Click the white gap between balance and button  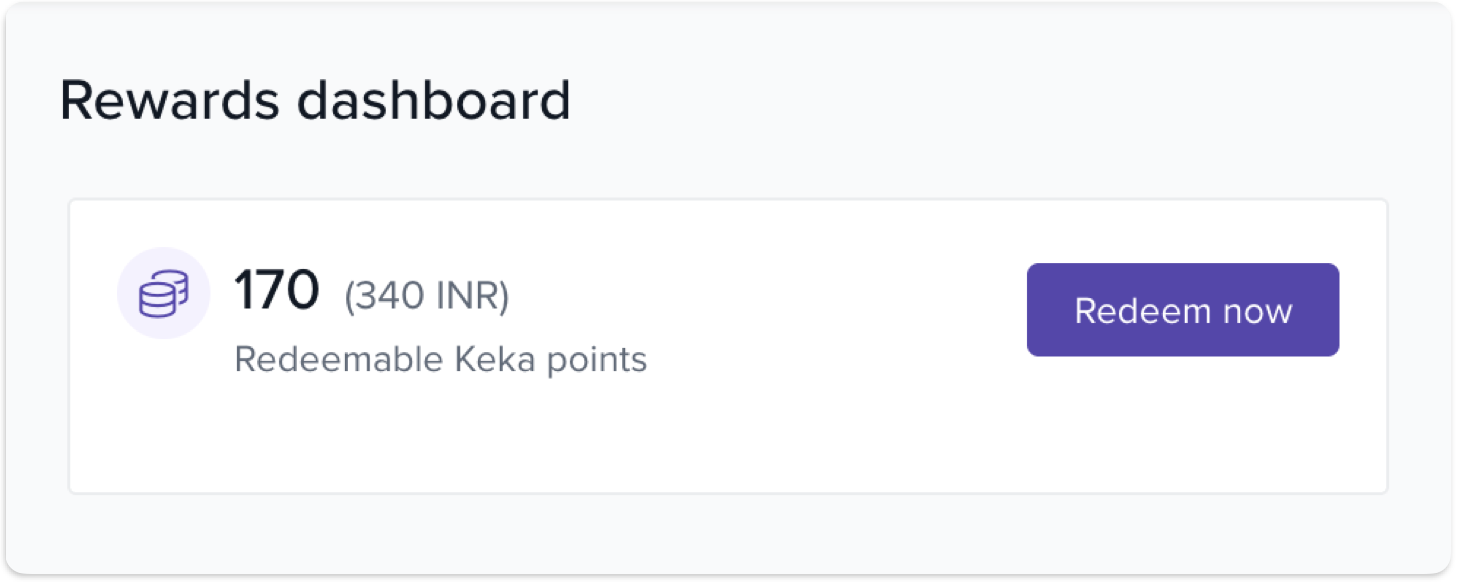click(830, 310)
